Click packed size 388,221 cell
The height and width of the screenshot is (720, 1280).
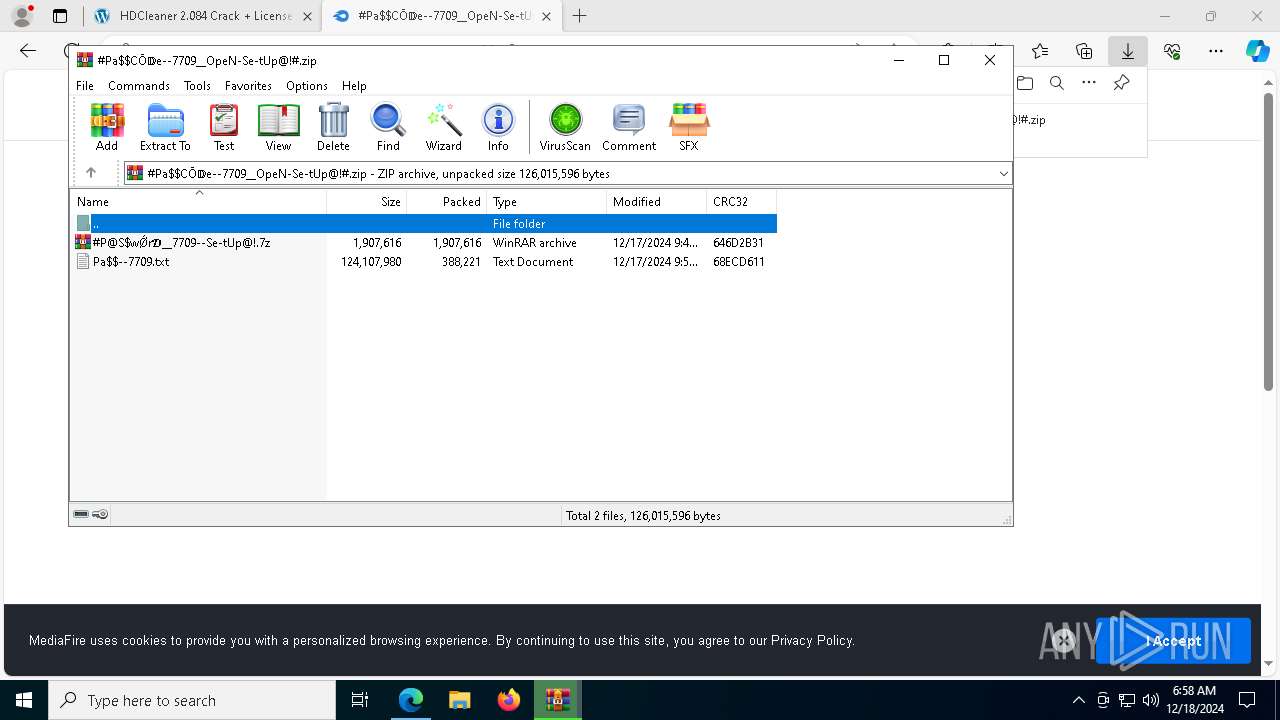(x=461, y=262)
